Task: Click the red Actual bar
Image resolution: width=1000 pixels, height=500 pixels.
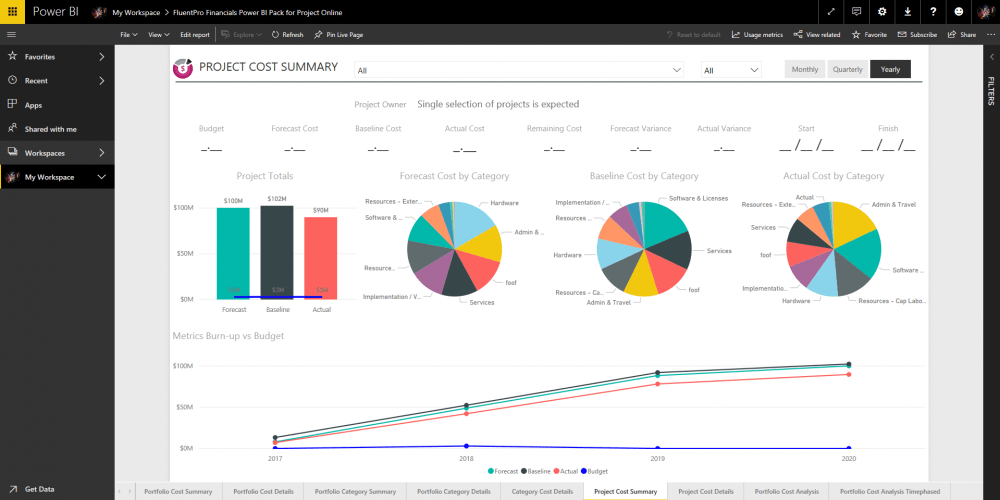Action: click(320, 258)
